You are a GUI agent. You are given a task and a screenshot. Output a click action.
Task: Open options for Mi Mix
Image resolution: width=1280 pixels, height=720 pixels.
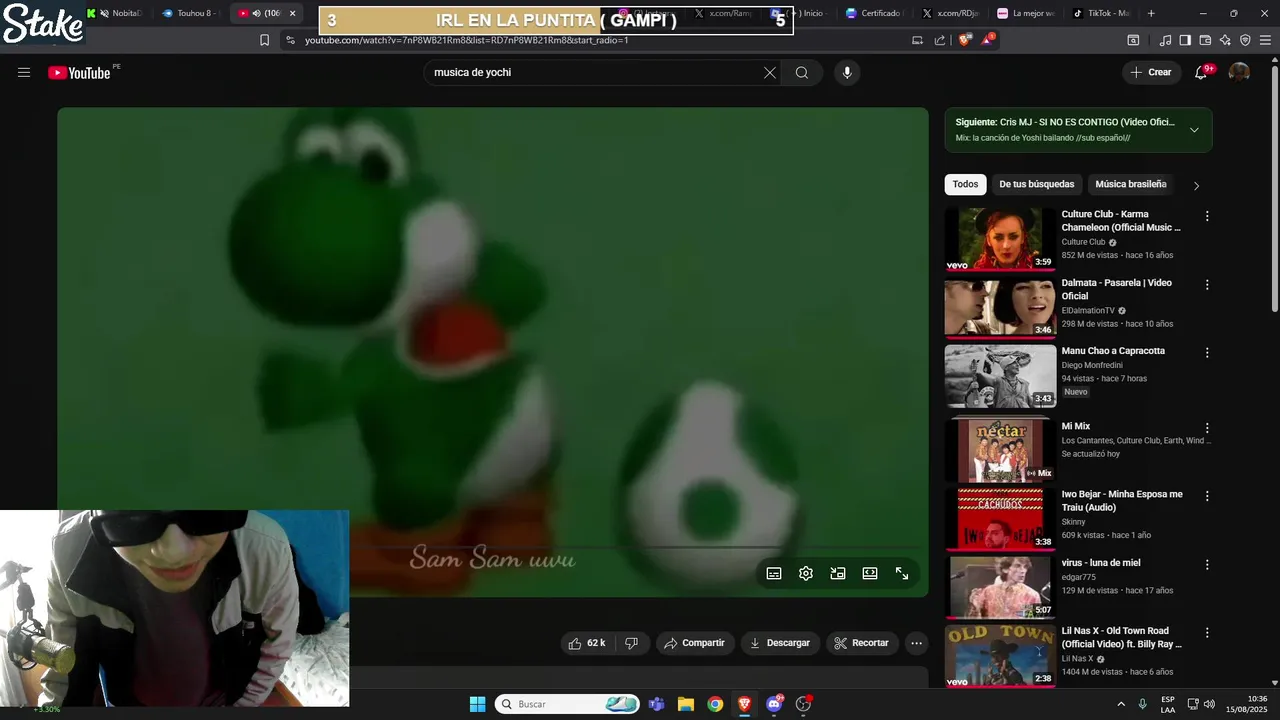(1207, 428)
